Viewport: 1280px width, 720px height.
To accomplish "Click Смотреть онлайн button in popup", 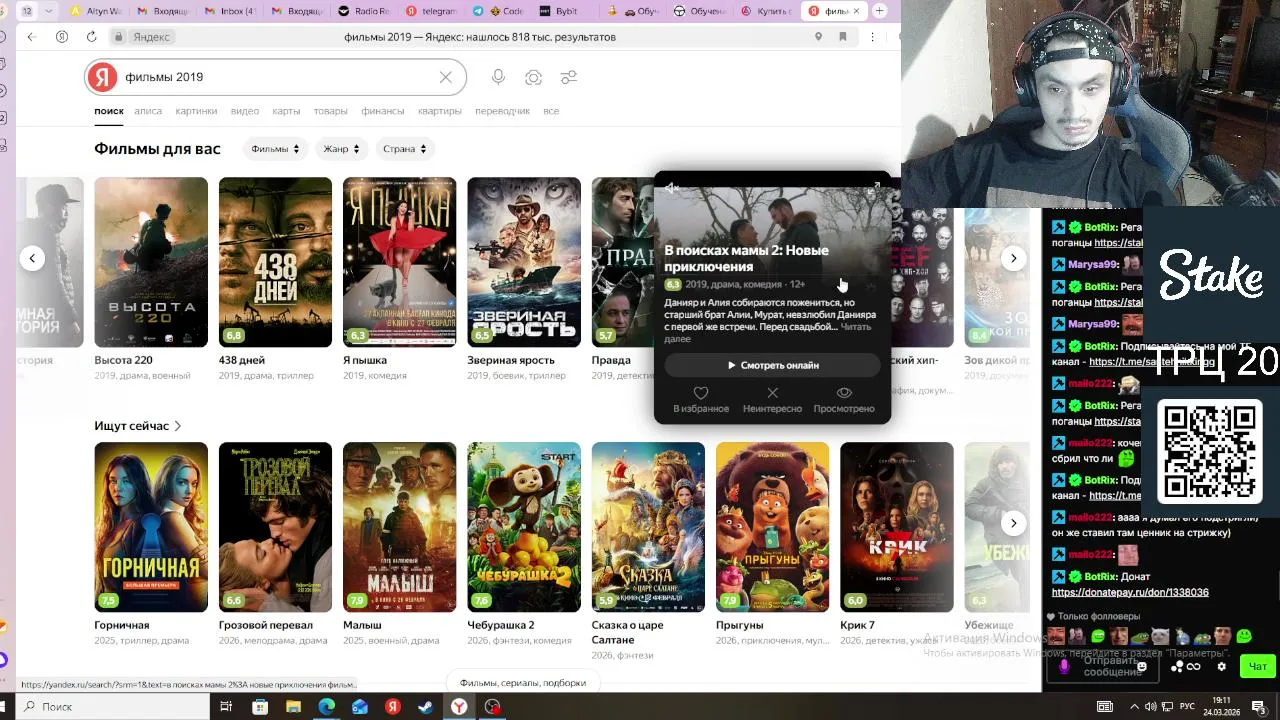I will pos(772,365).
